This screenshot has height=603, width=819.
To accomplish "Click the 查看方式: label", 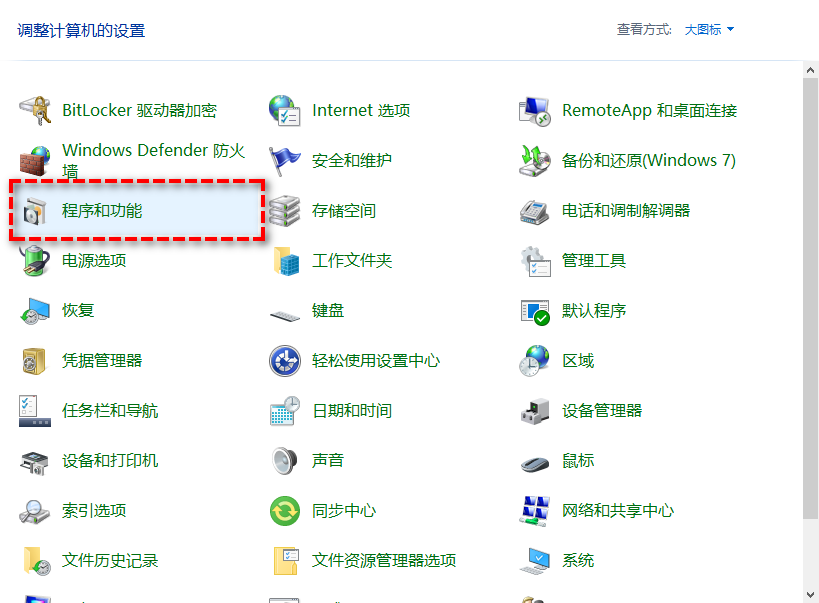I will coord(644,30).
